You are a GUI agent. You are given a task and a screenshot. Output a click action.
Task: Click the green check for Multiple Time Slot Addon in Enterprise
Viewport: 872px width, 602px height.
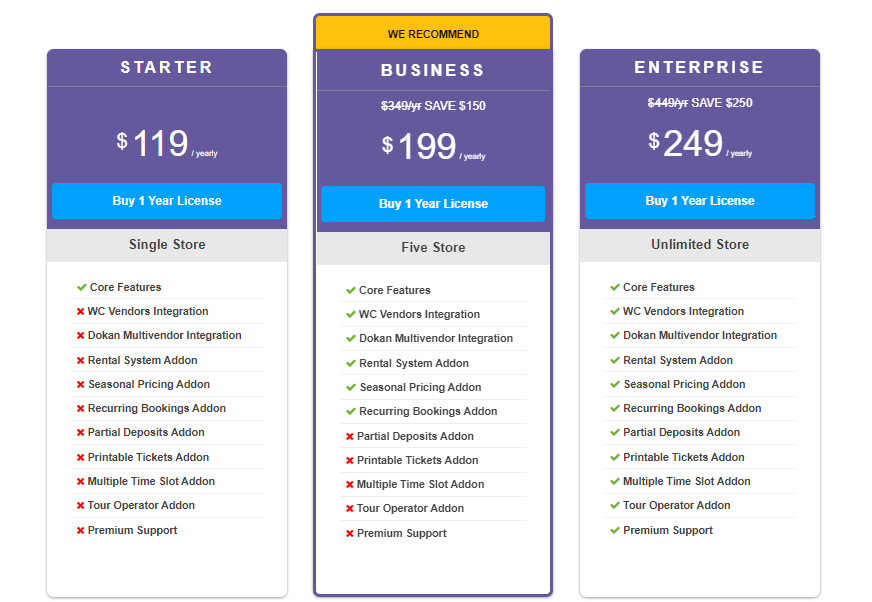614,481
